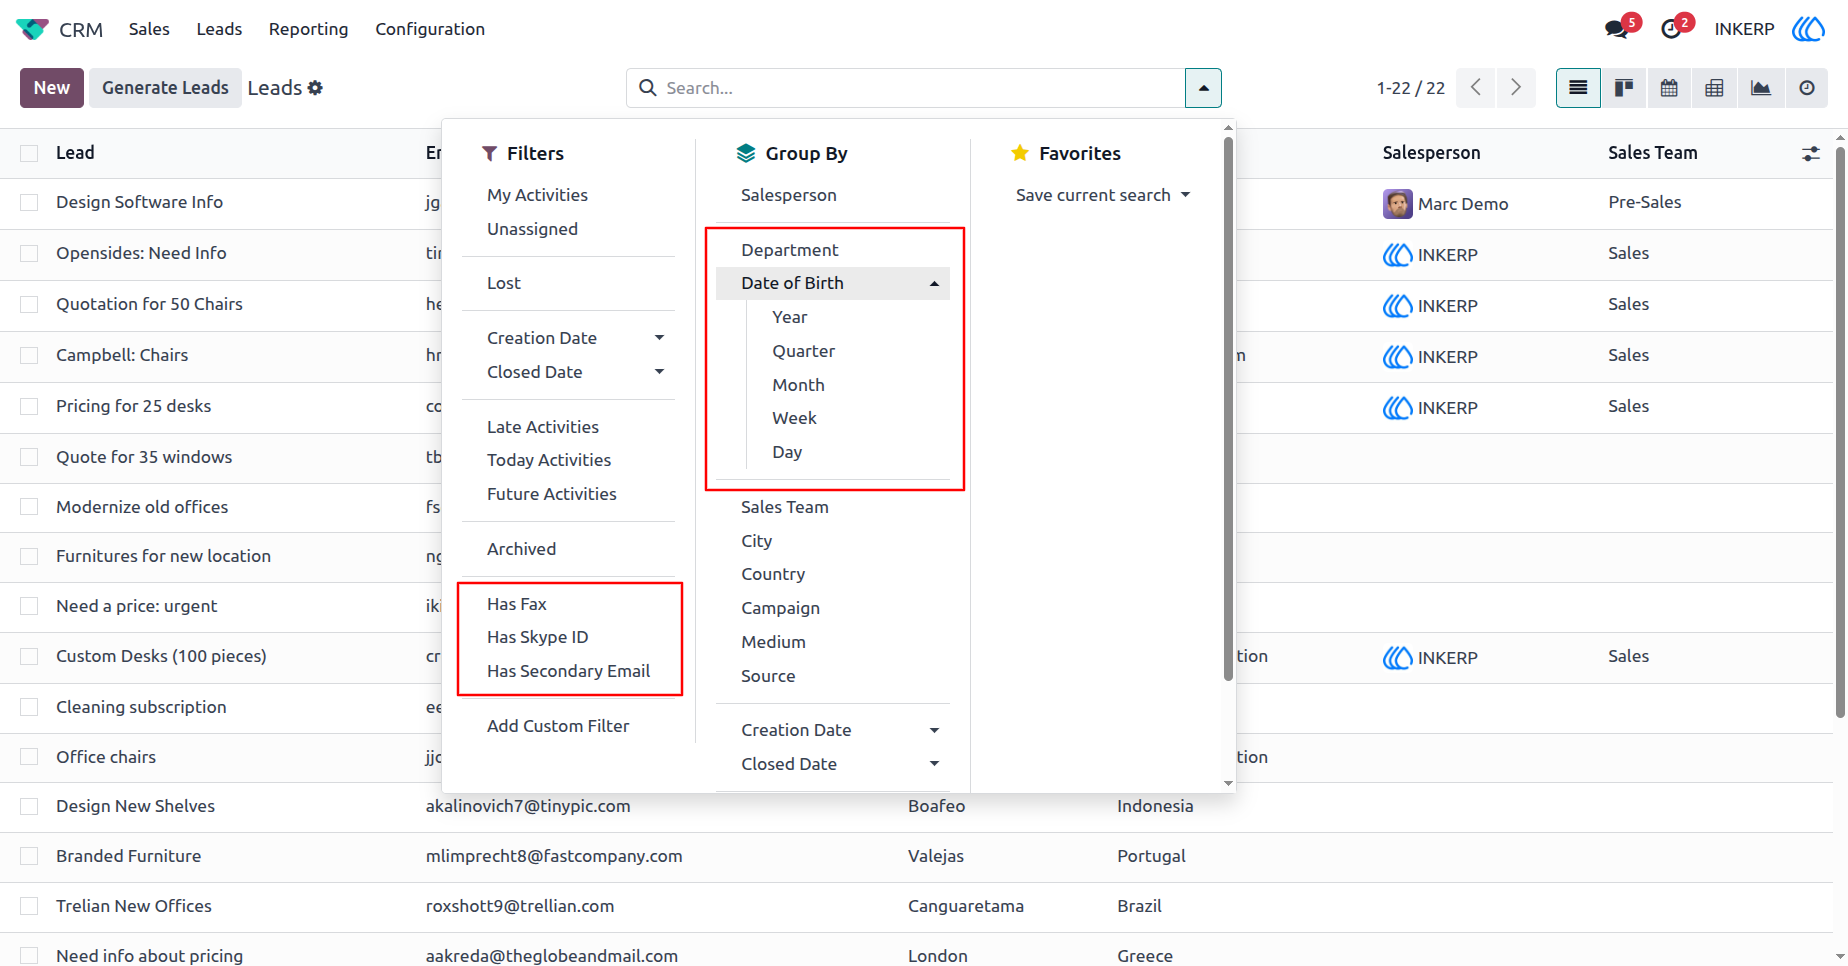Click the Favorites star icon
The width and height of the screenshot is (1848, 966).
pyautogui.click(x=1020, y=153)
